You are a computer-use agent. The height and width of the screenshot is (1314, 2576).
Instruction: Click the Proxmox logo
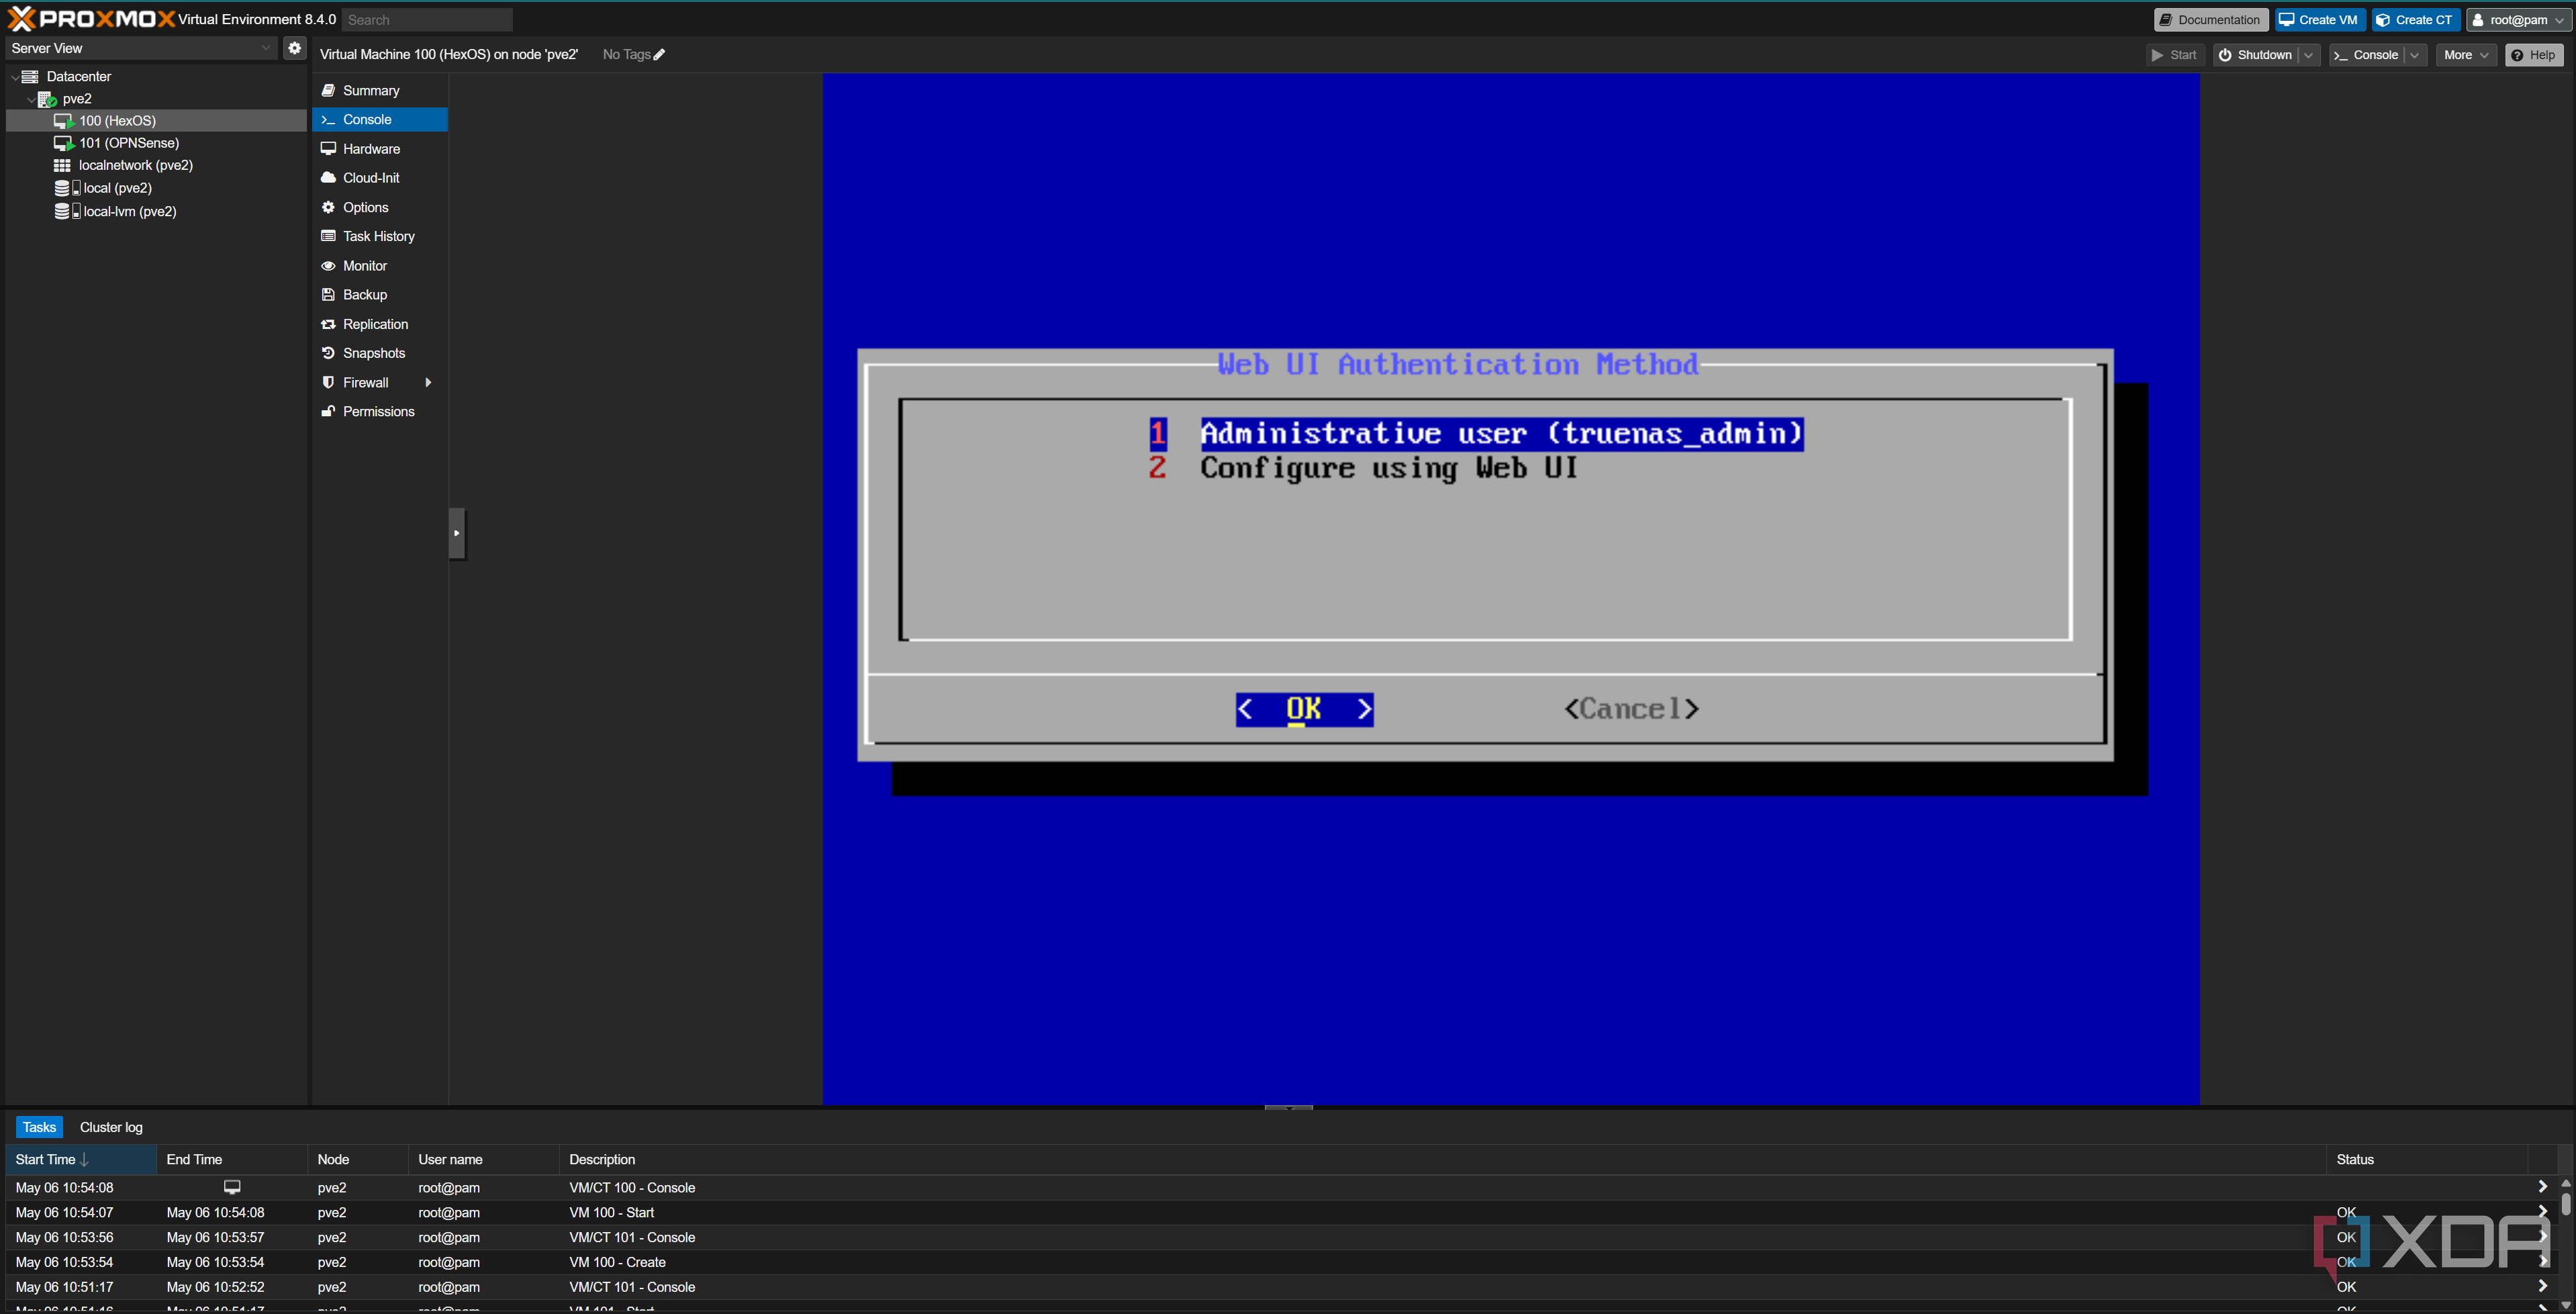[91, 19]
